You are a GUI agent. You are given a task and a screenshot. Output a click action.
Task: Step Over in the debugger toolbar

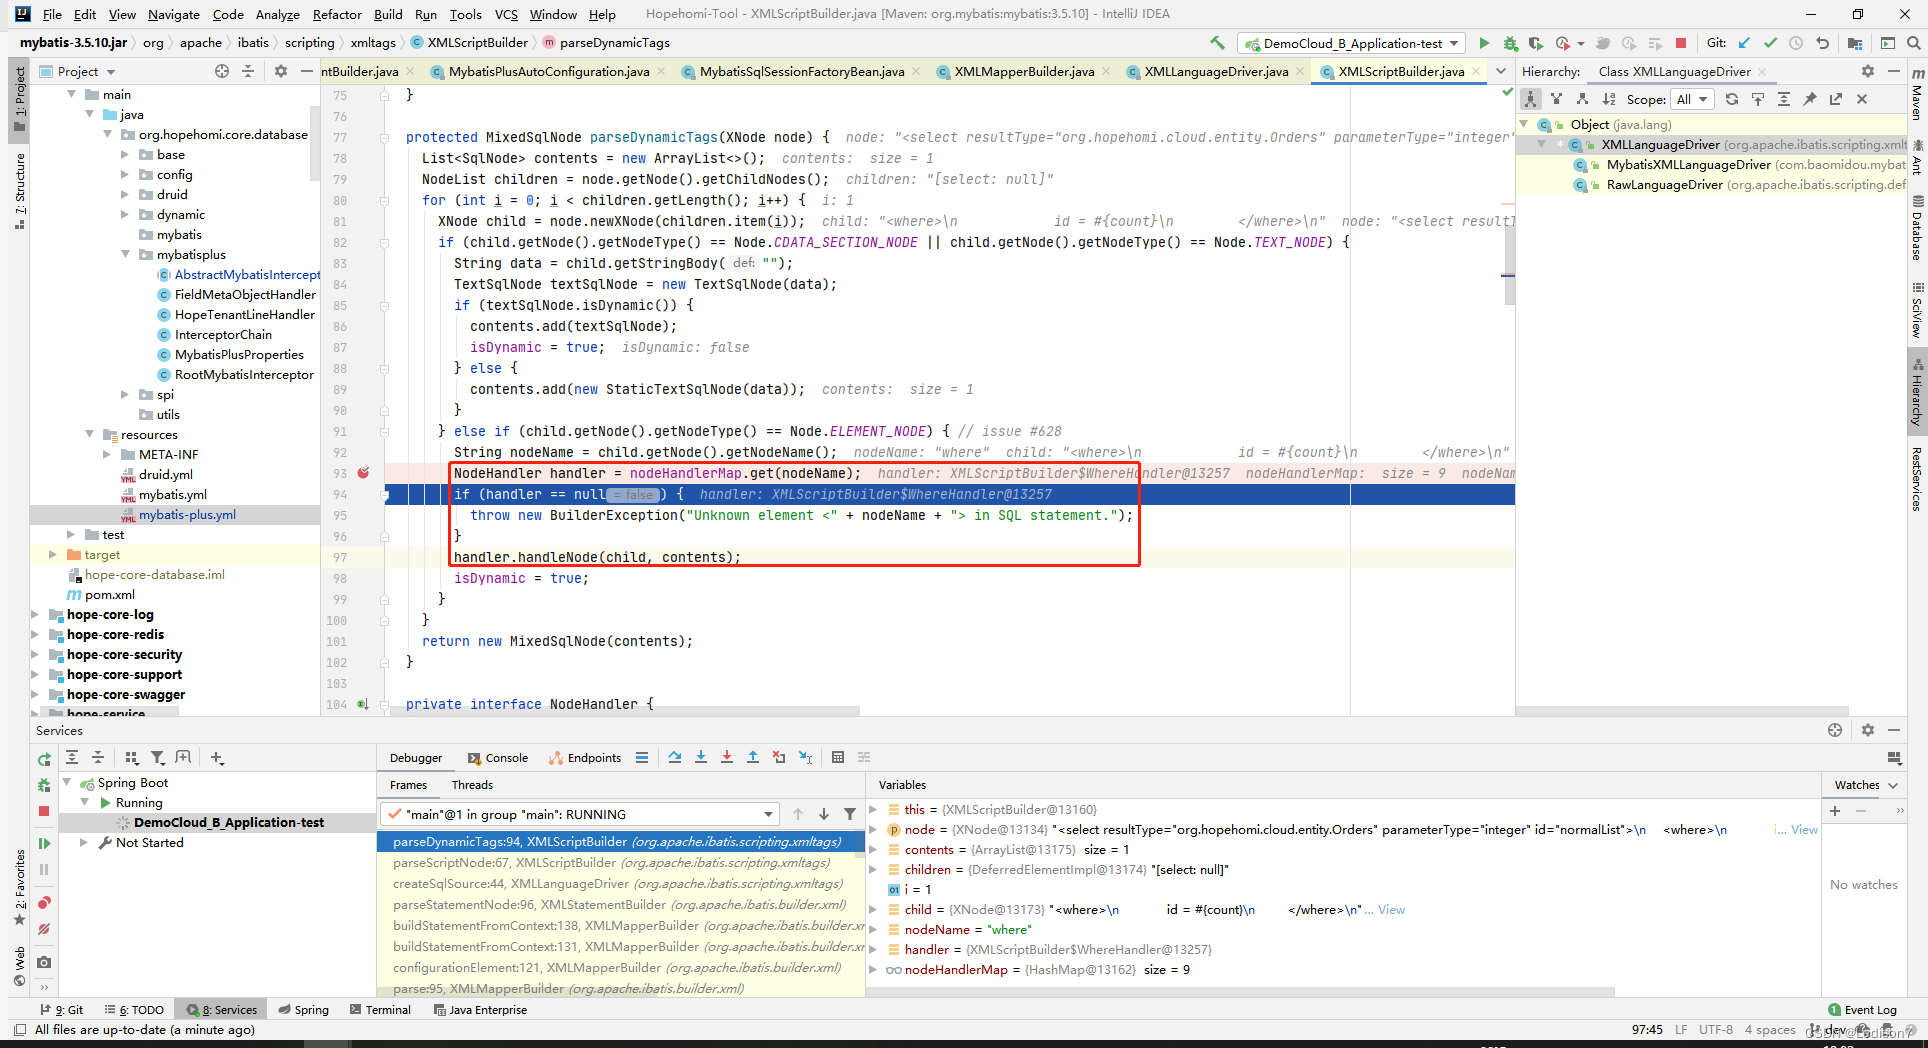(x=675, y=757)
